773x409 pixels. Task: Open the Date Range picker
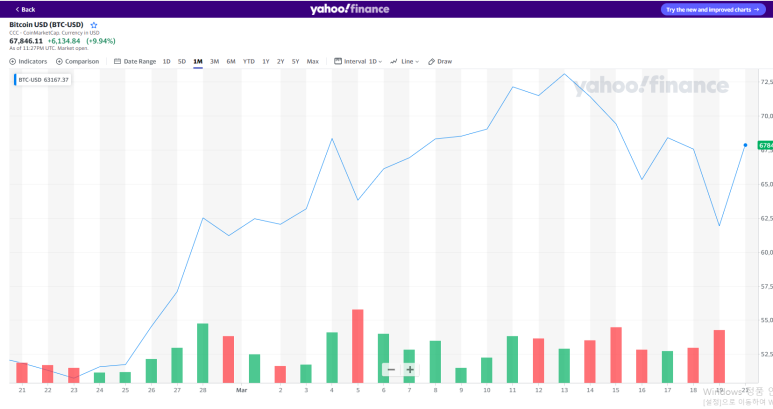pyautogui.click(x=135, y=62)
